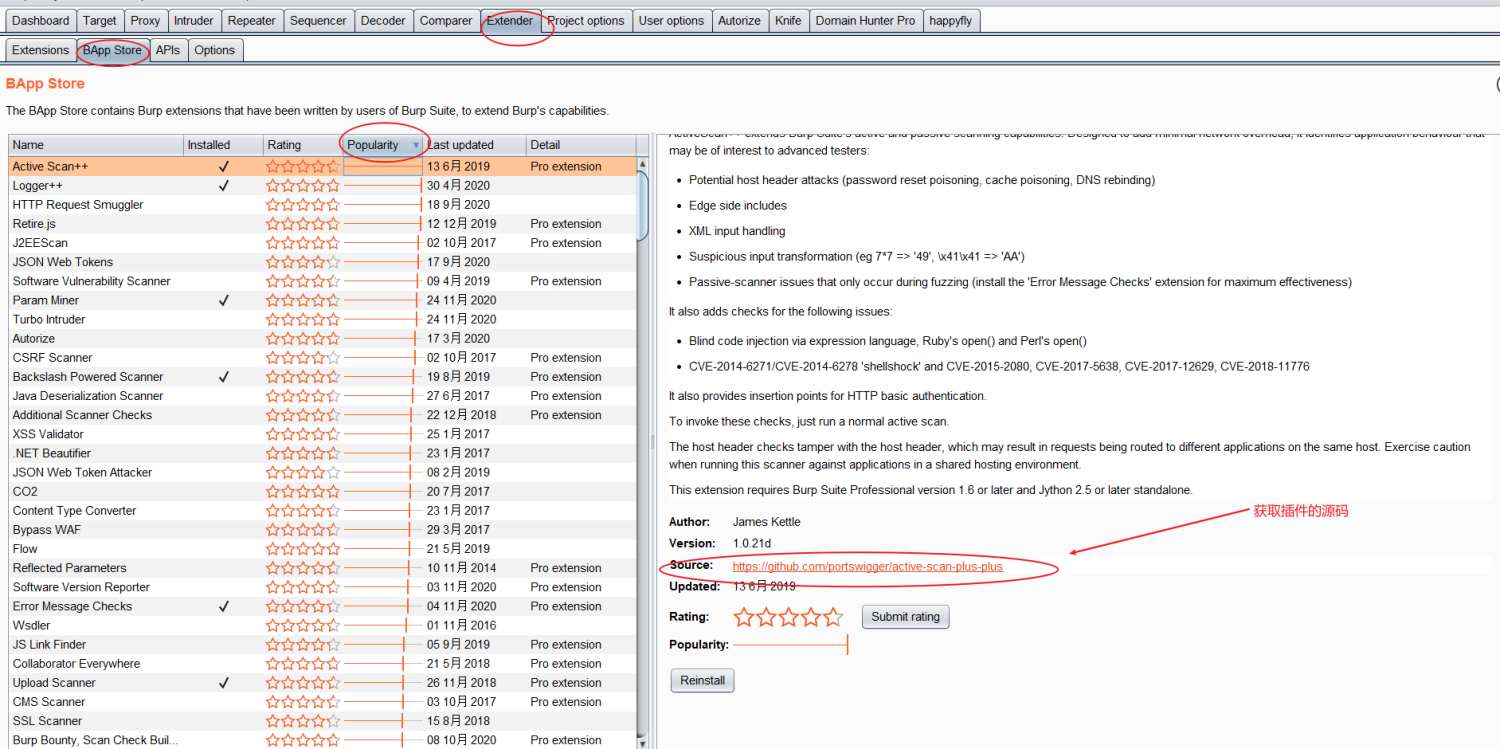Set rating to the fifth star in details
This screenshot has height=749, width=1500.
pyautogui.click(x=832, y=617)
